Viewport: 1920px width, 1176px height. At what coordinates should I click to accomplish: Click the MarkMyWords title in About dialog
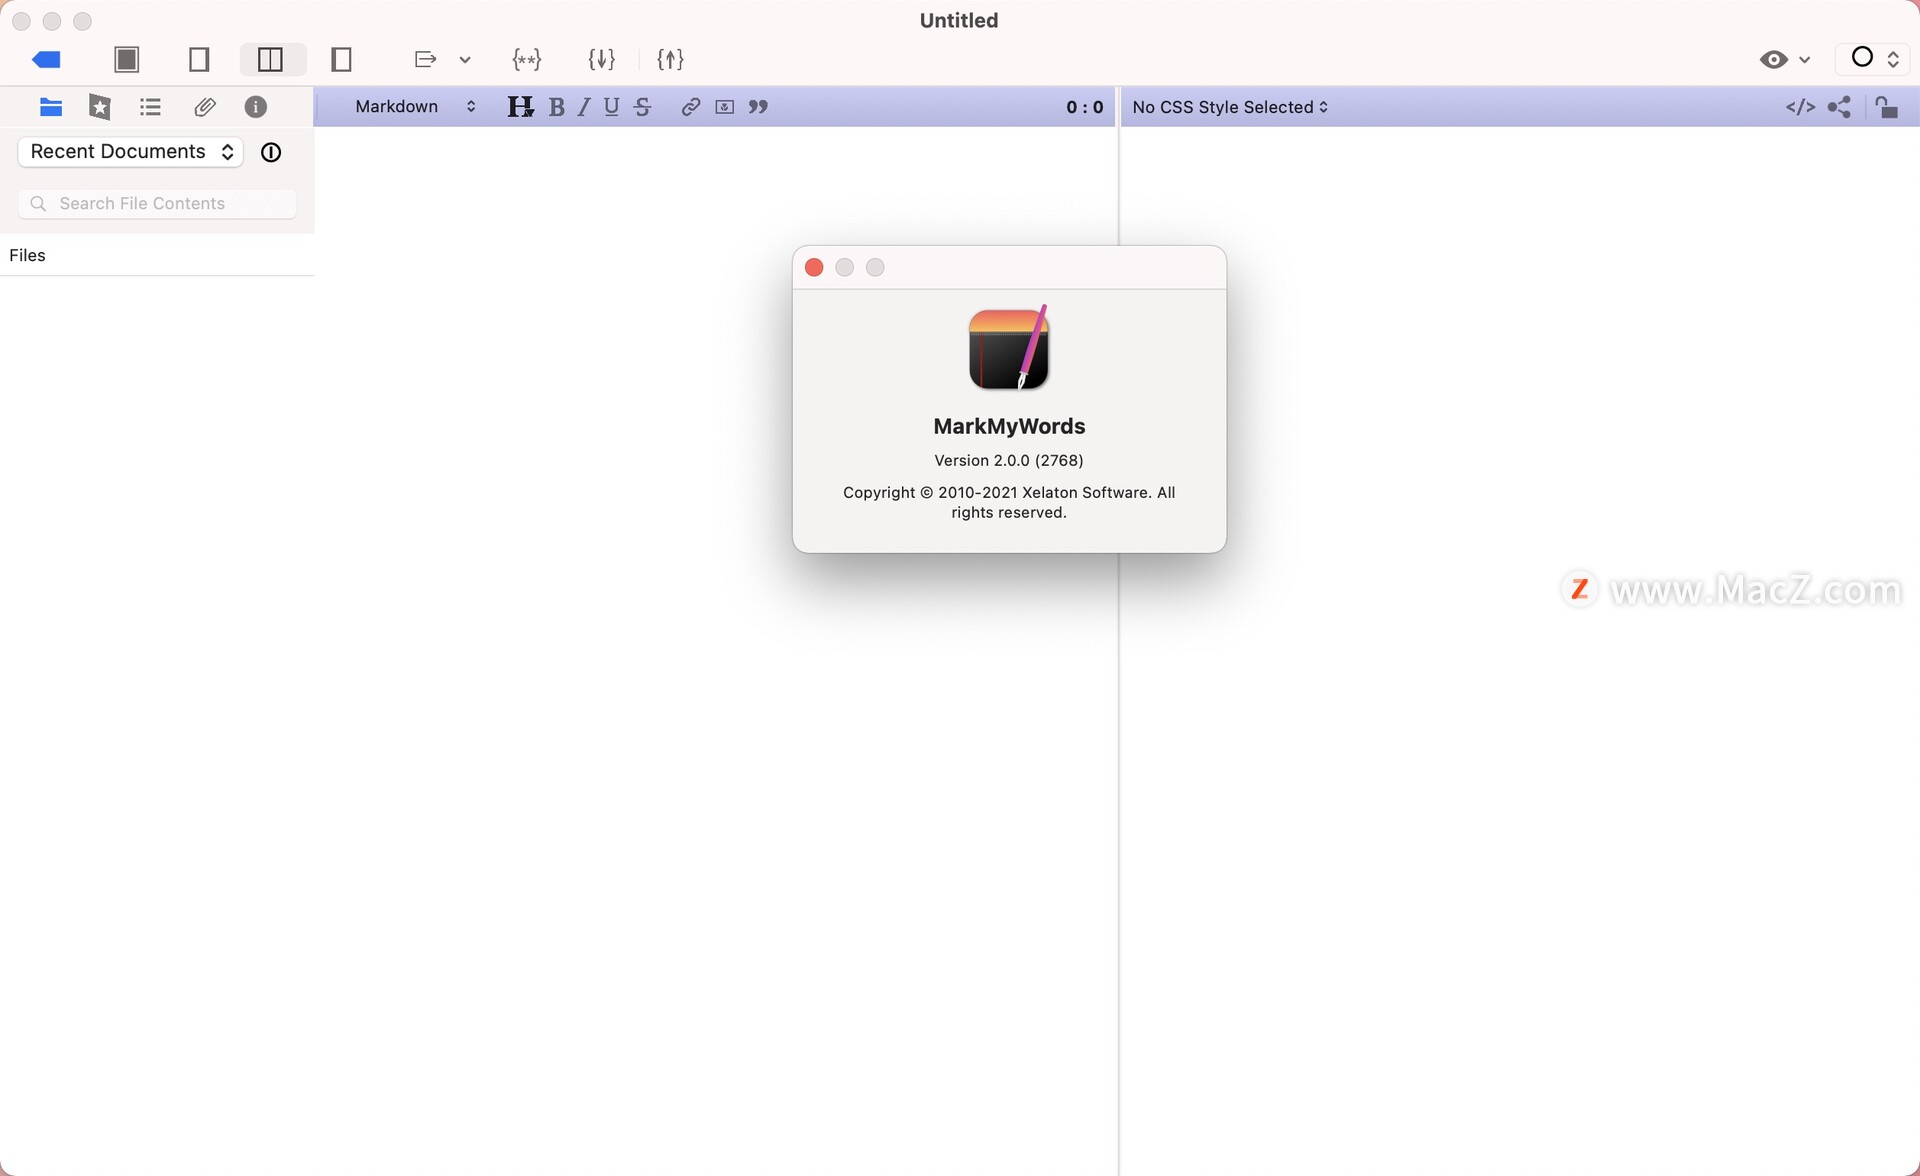[x=1009, y=426]
